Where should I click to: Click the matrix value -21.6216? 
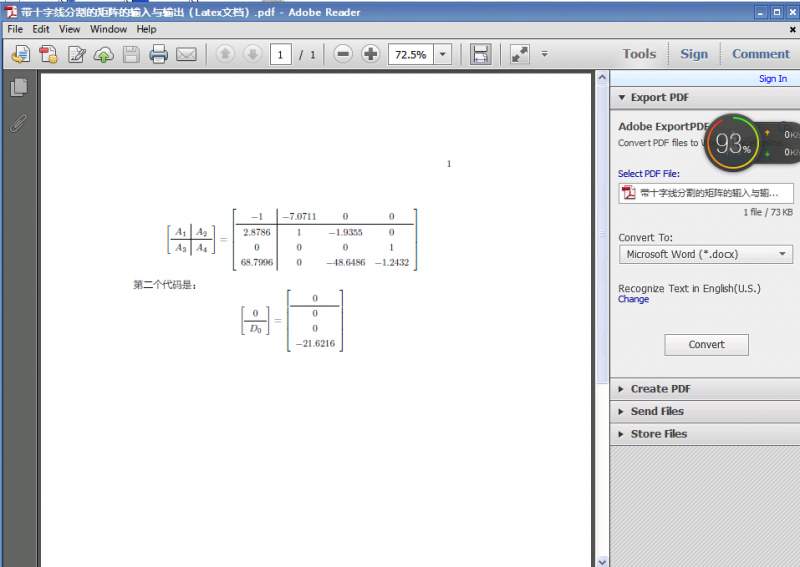[x=315, y=343]
